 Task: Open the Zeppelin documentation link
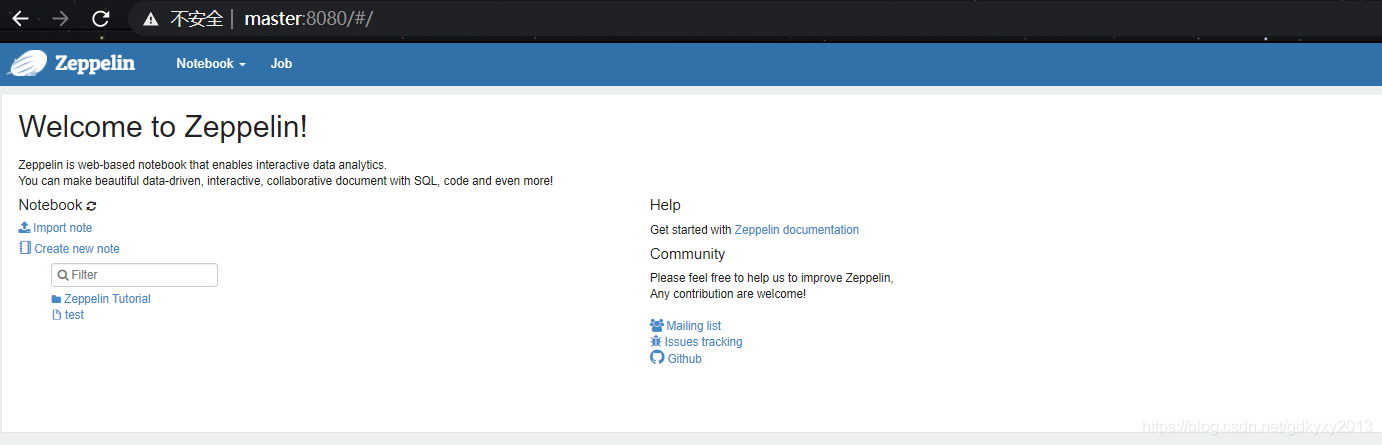point(797,230)
